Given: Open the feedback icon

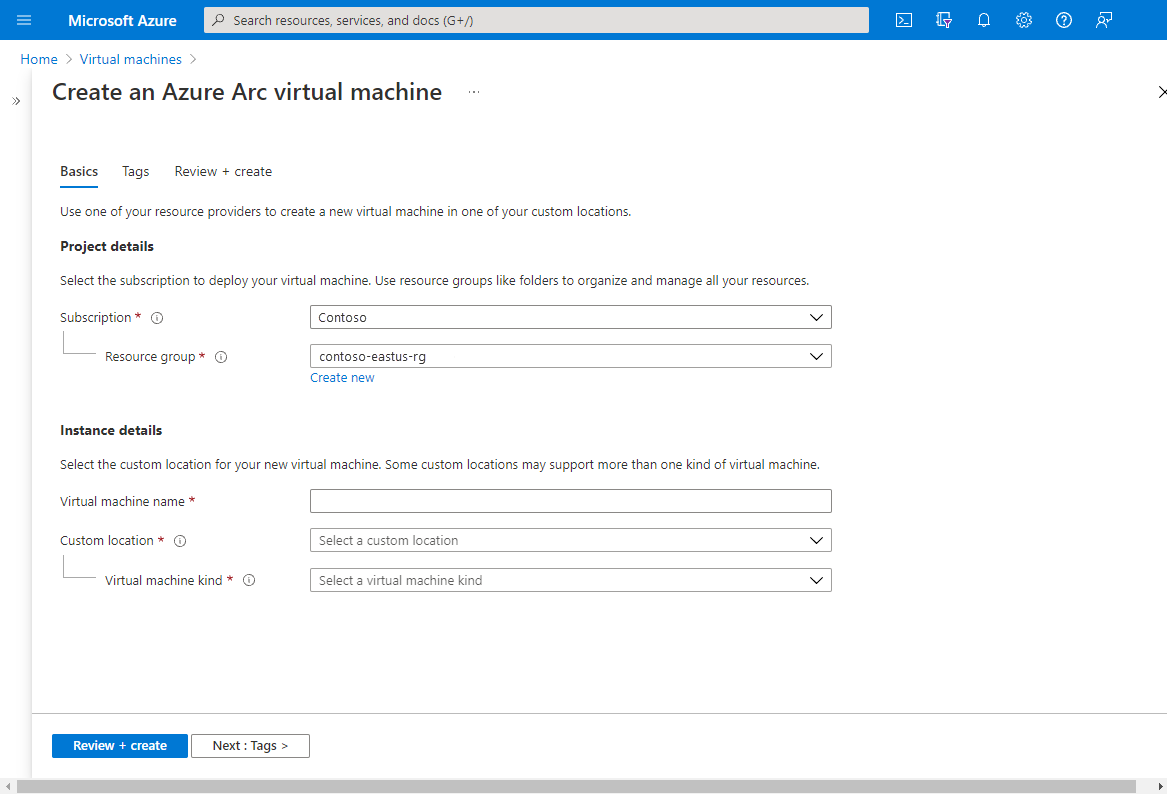Looking at the screenshot, I should tap(1104, 20).
